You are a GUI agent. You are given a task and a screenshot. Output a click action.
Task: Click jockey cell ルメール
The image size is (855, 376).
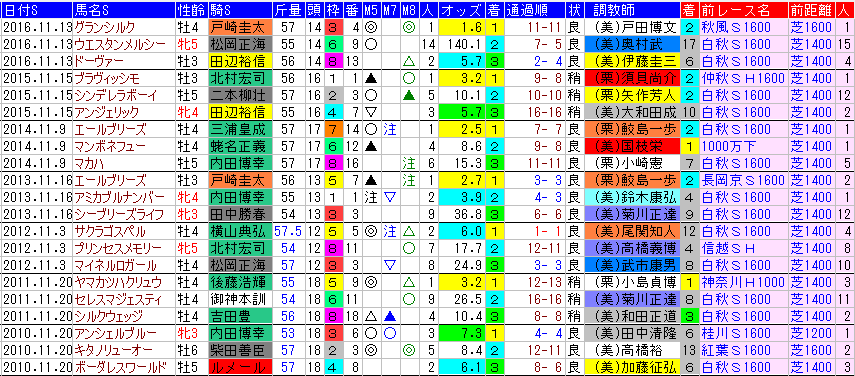tap(239, 366)
